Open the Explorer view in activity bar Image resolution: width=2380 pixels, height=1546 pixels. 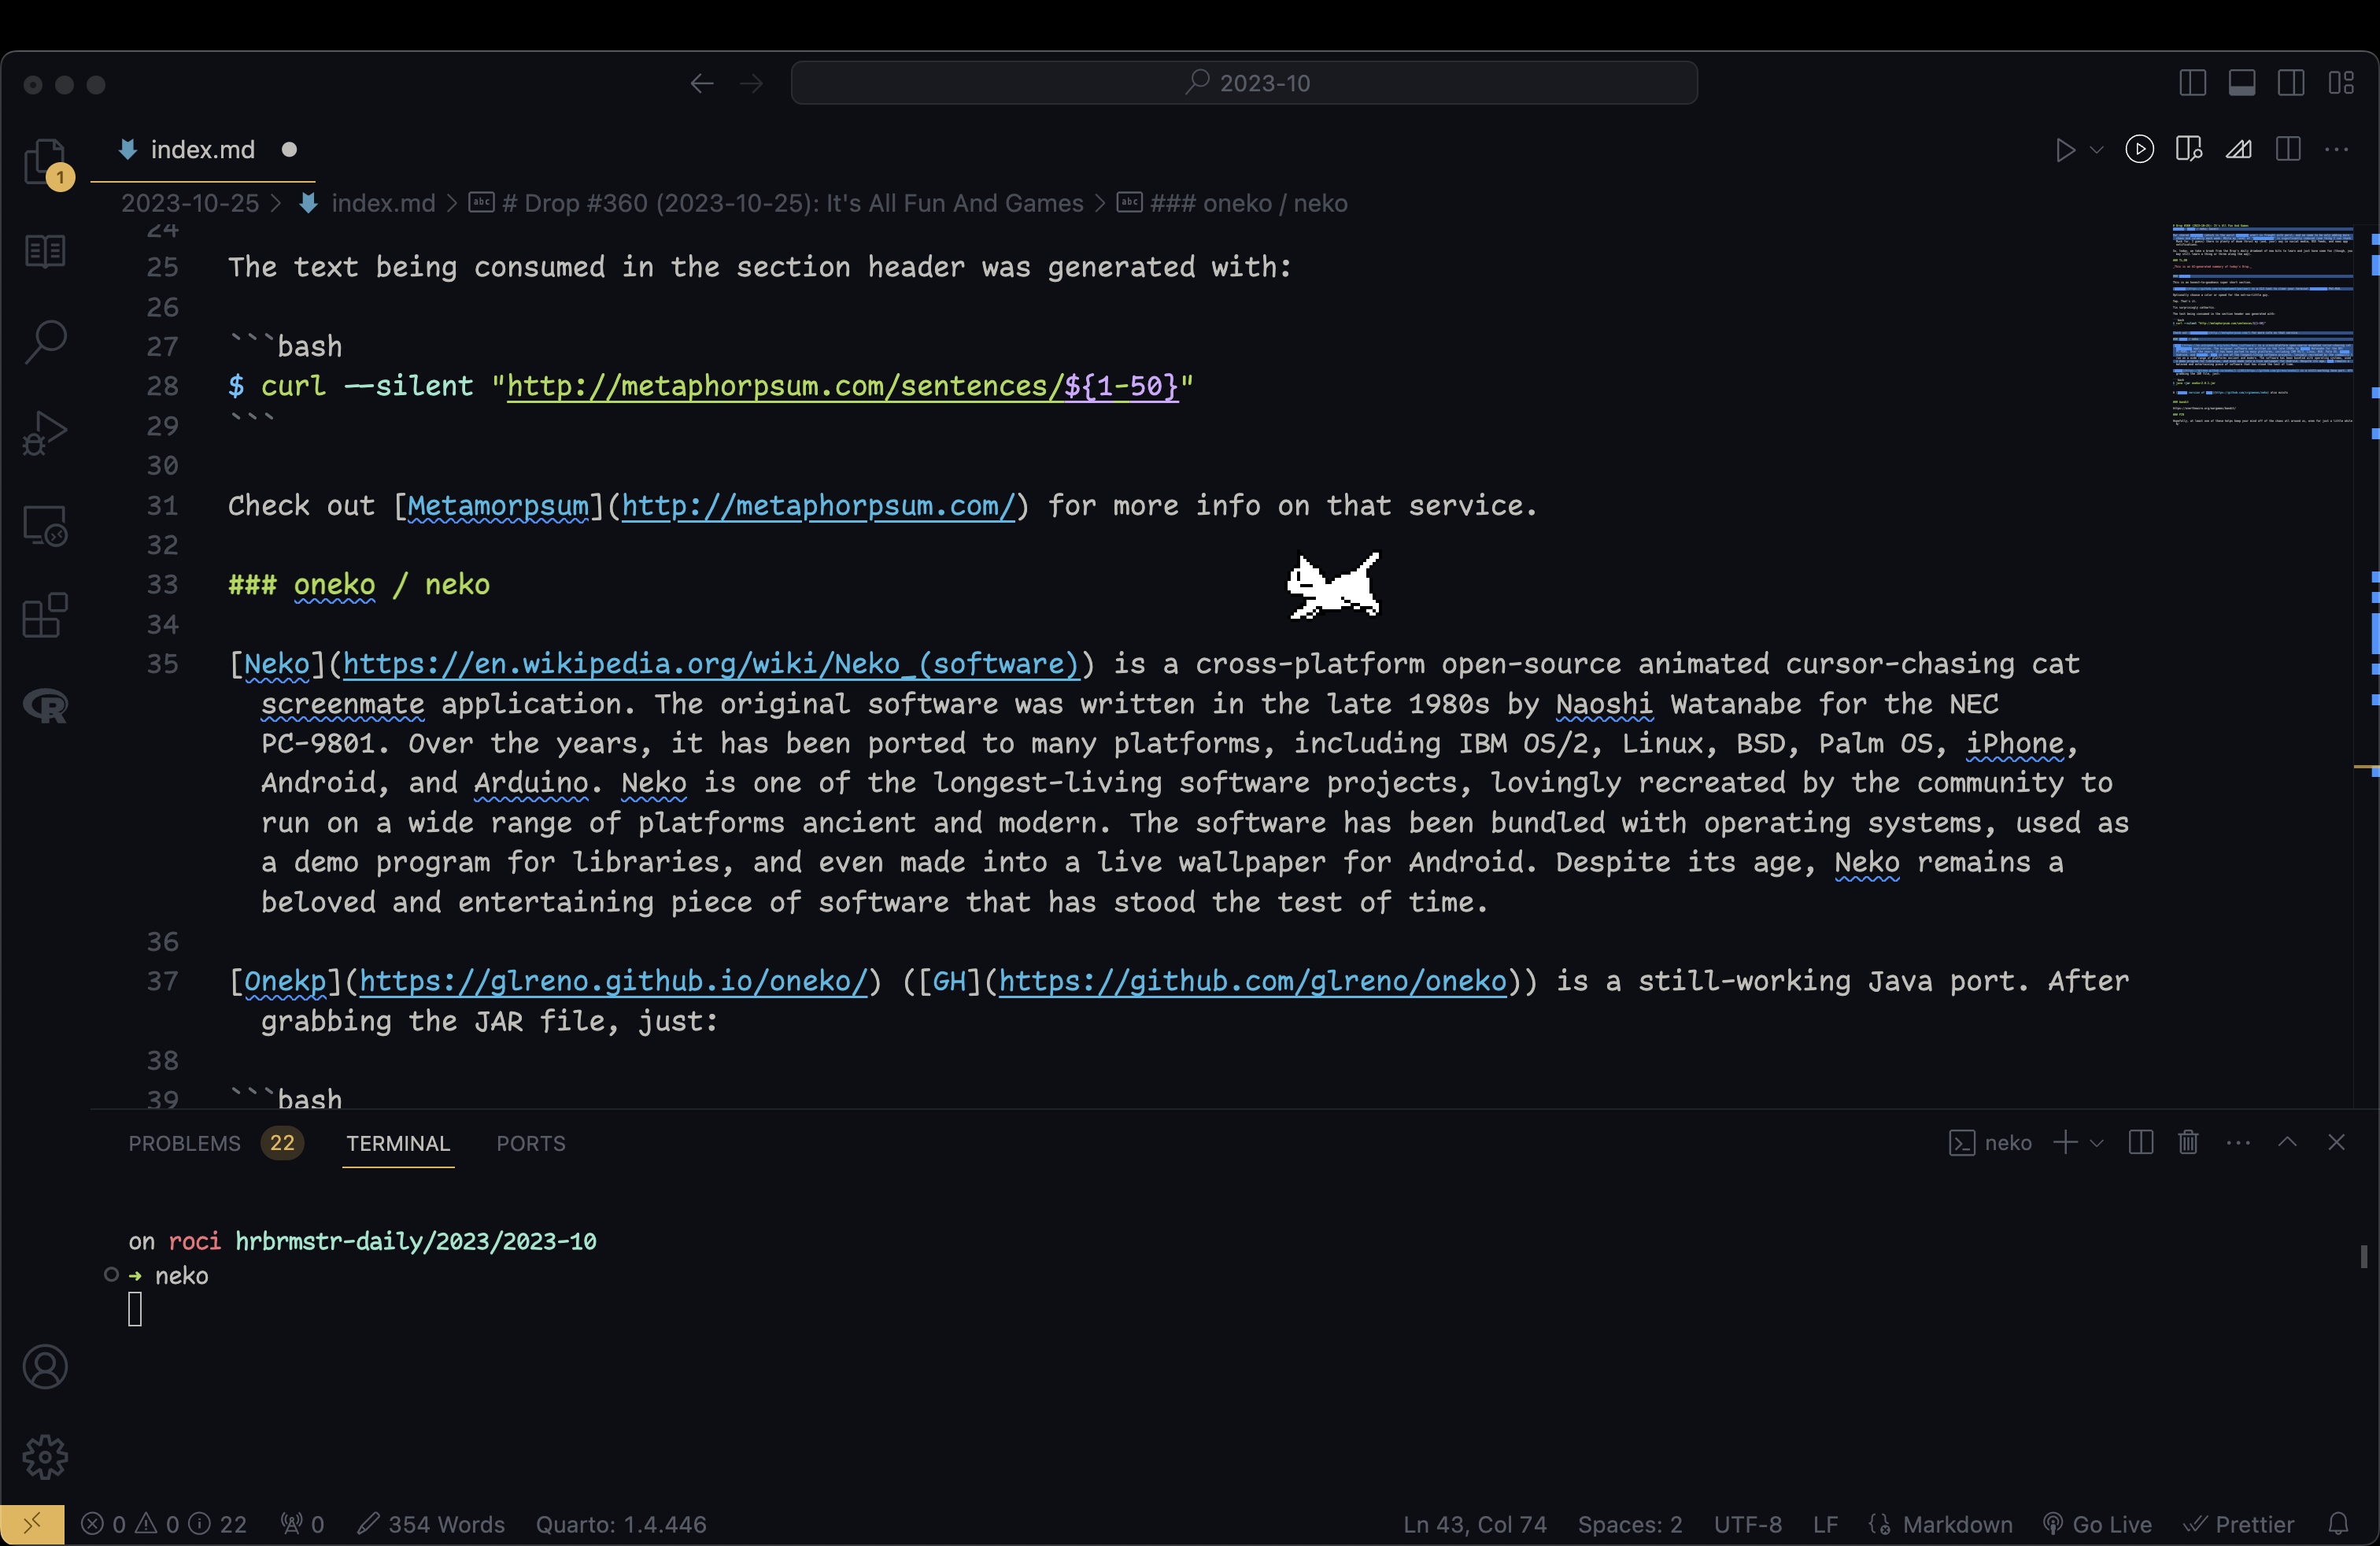coord(45,160)
